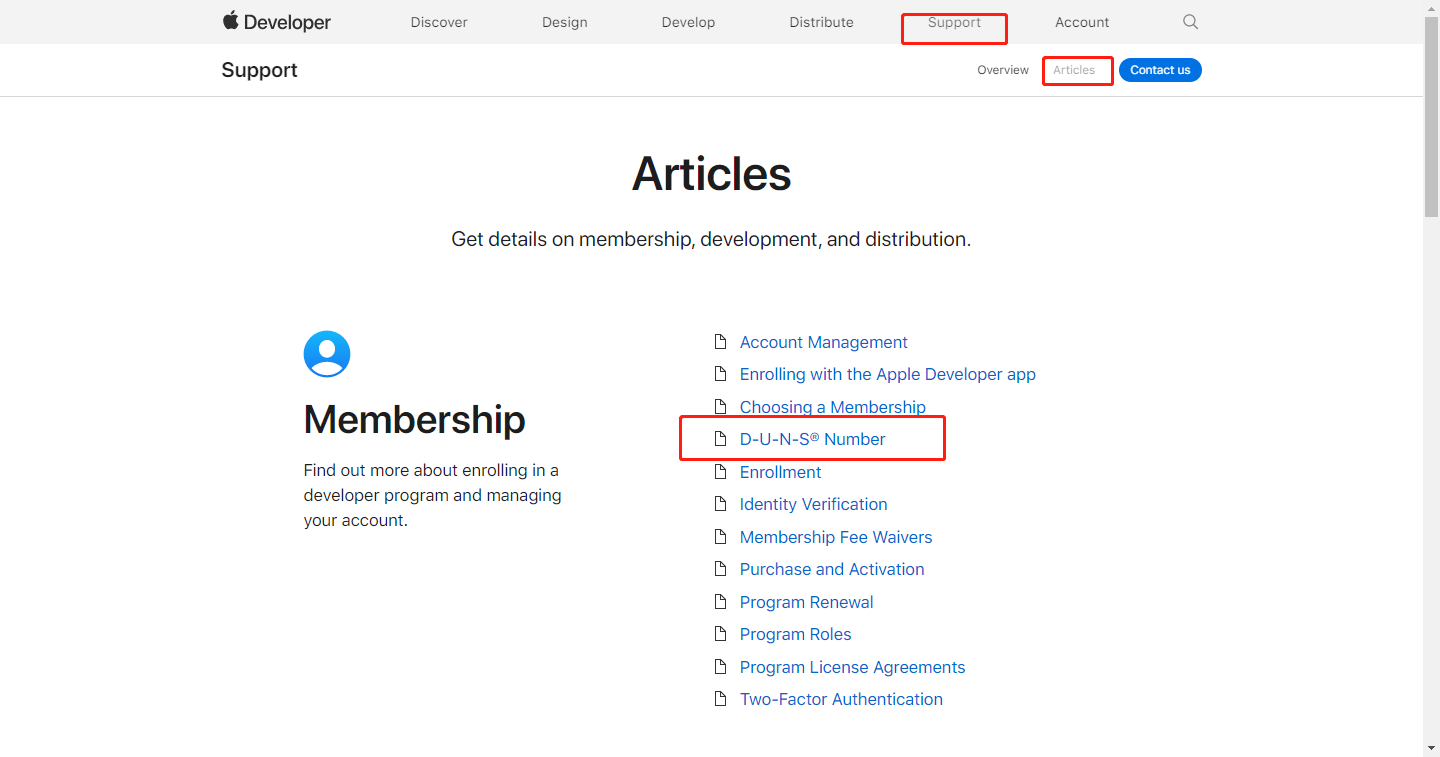This screenshot has width=1440, height=757.
Task: Open the Program Roles article
Action: [x=796, y=634]
